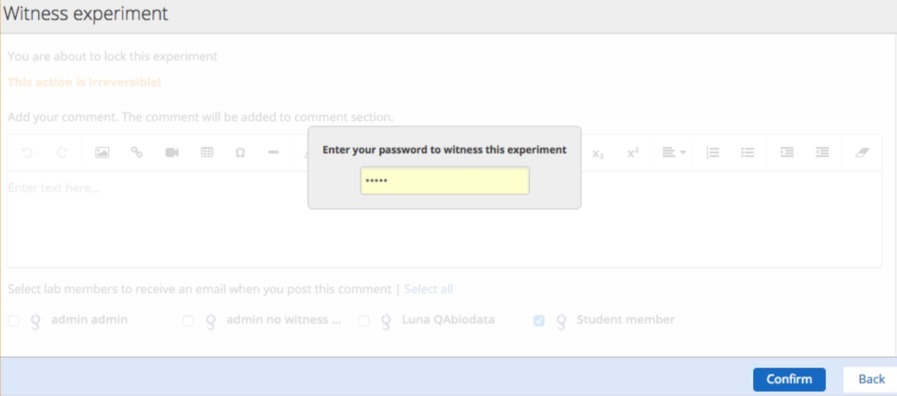Insert video using the camera icon
The image size is (897, 396).
click(x=172, y=153)
